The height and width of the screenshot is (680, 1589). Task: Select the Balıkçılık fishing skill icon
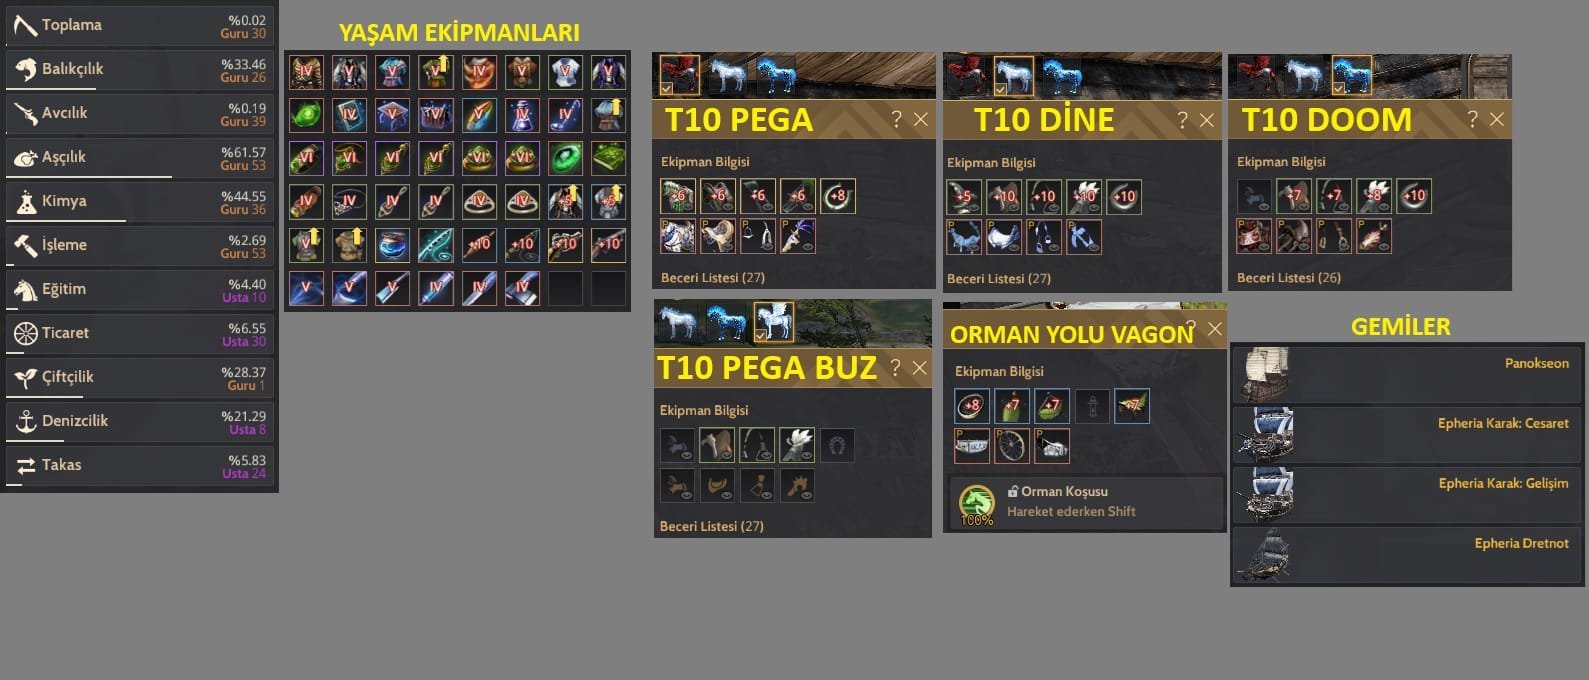[x=25, y=69]
